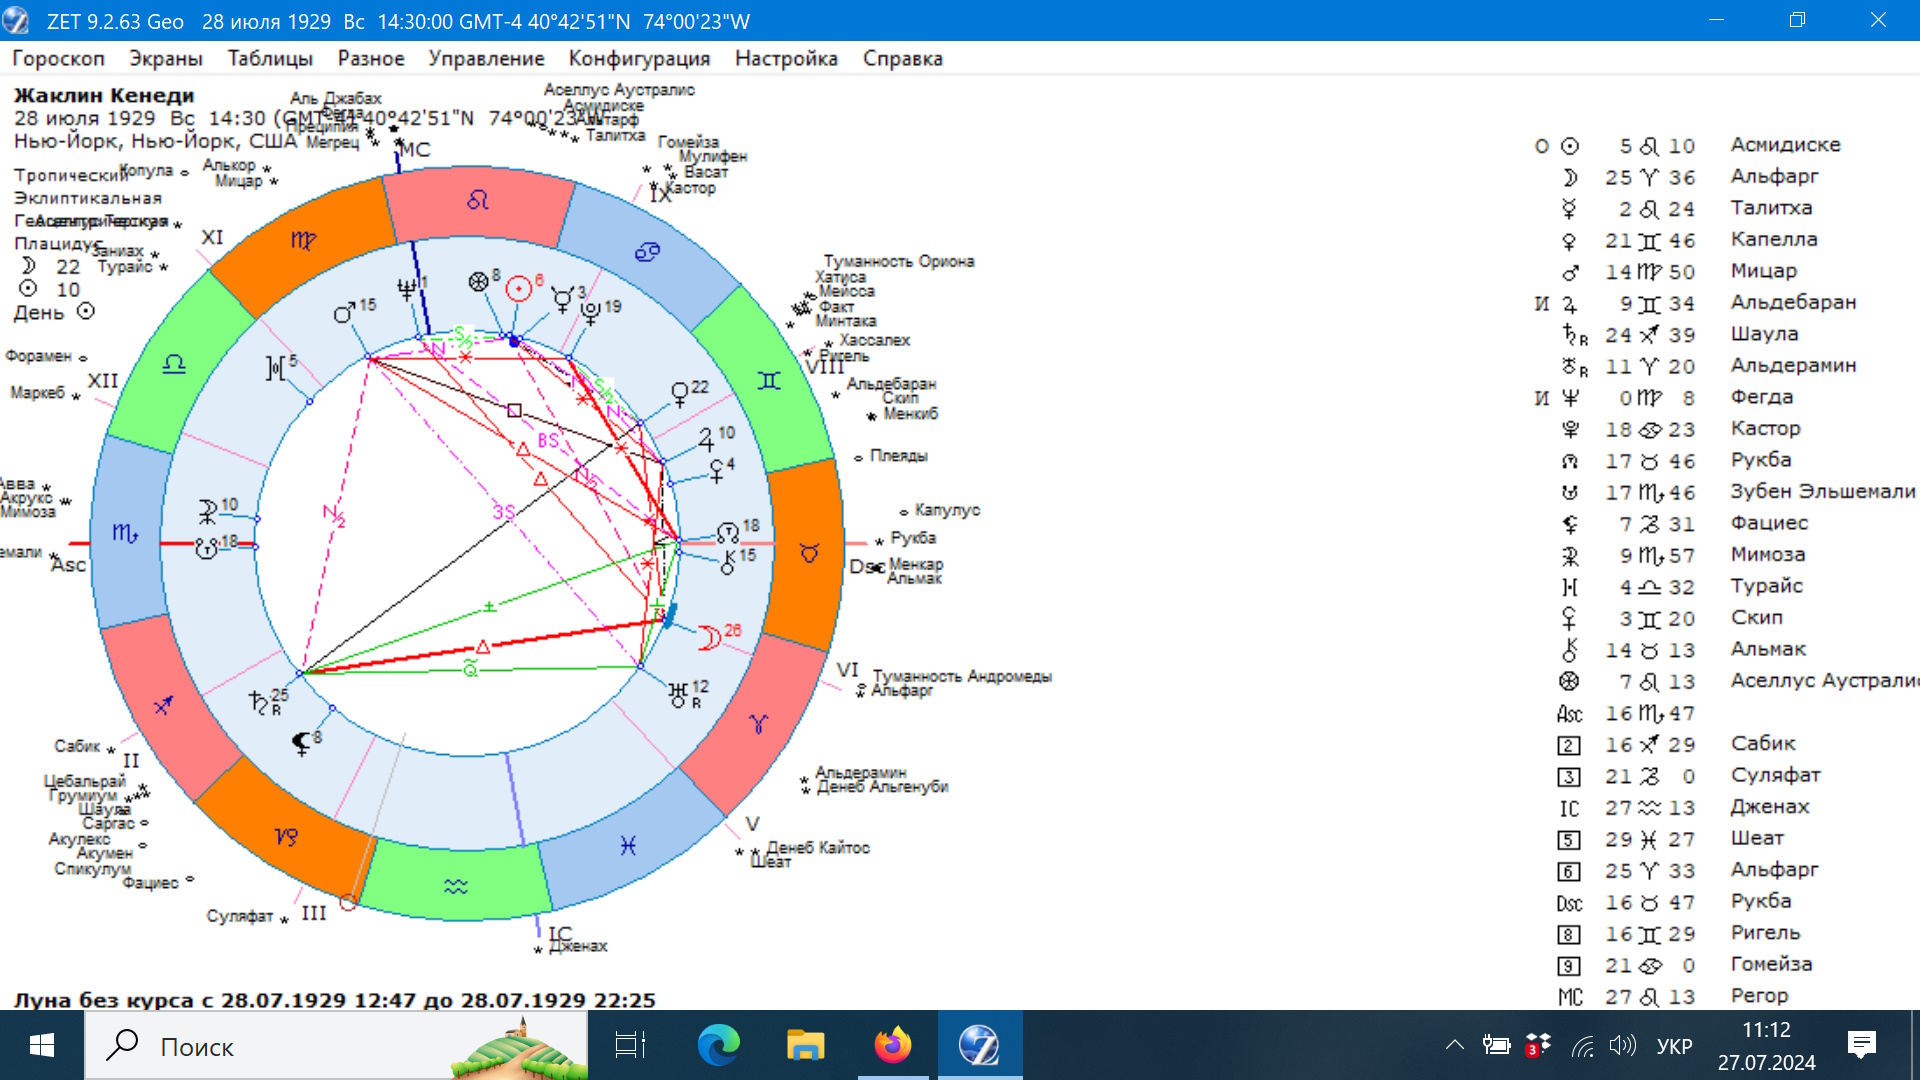This screenshot has height=1080, width=1920.
Task: Click the Sagittarius sign on zodiac ring
Action: point(163,705)
